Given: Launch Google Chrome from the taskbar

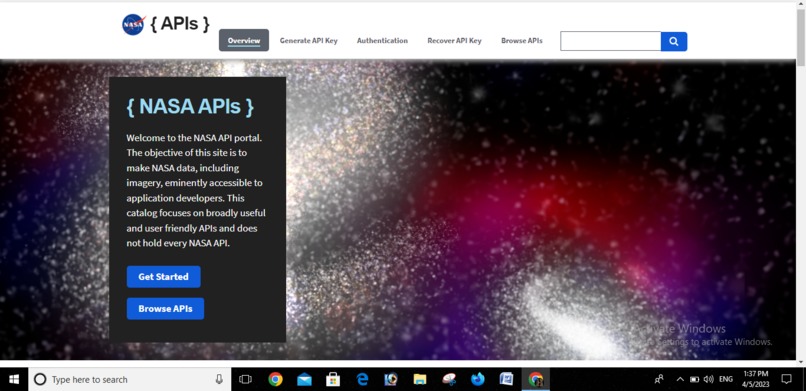Looking at the screenshot, I should coord(276,379).
